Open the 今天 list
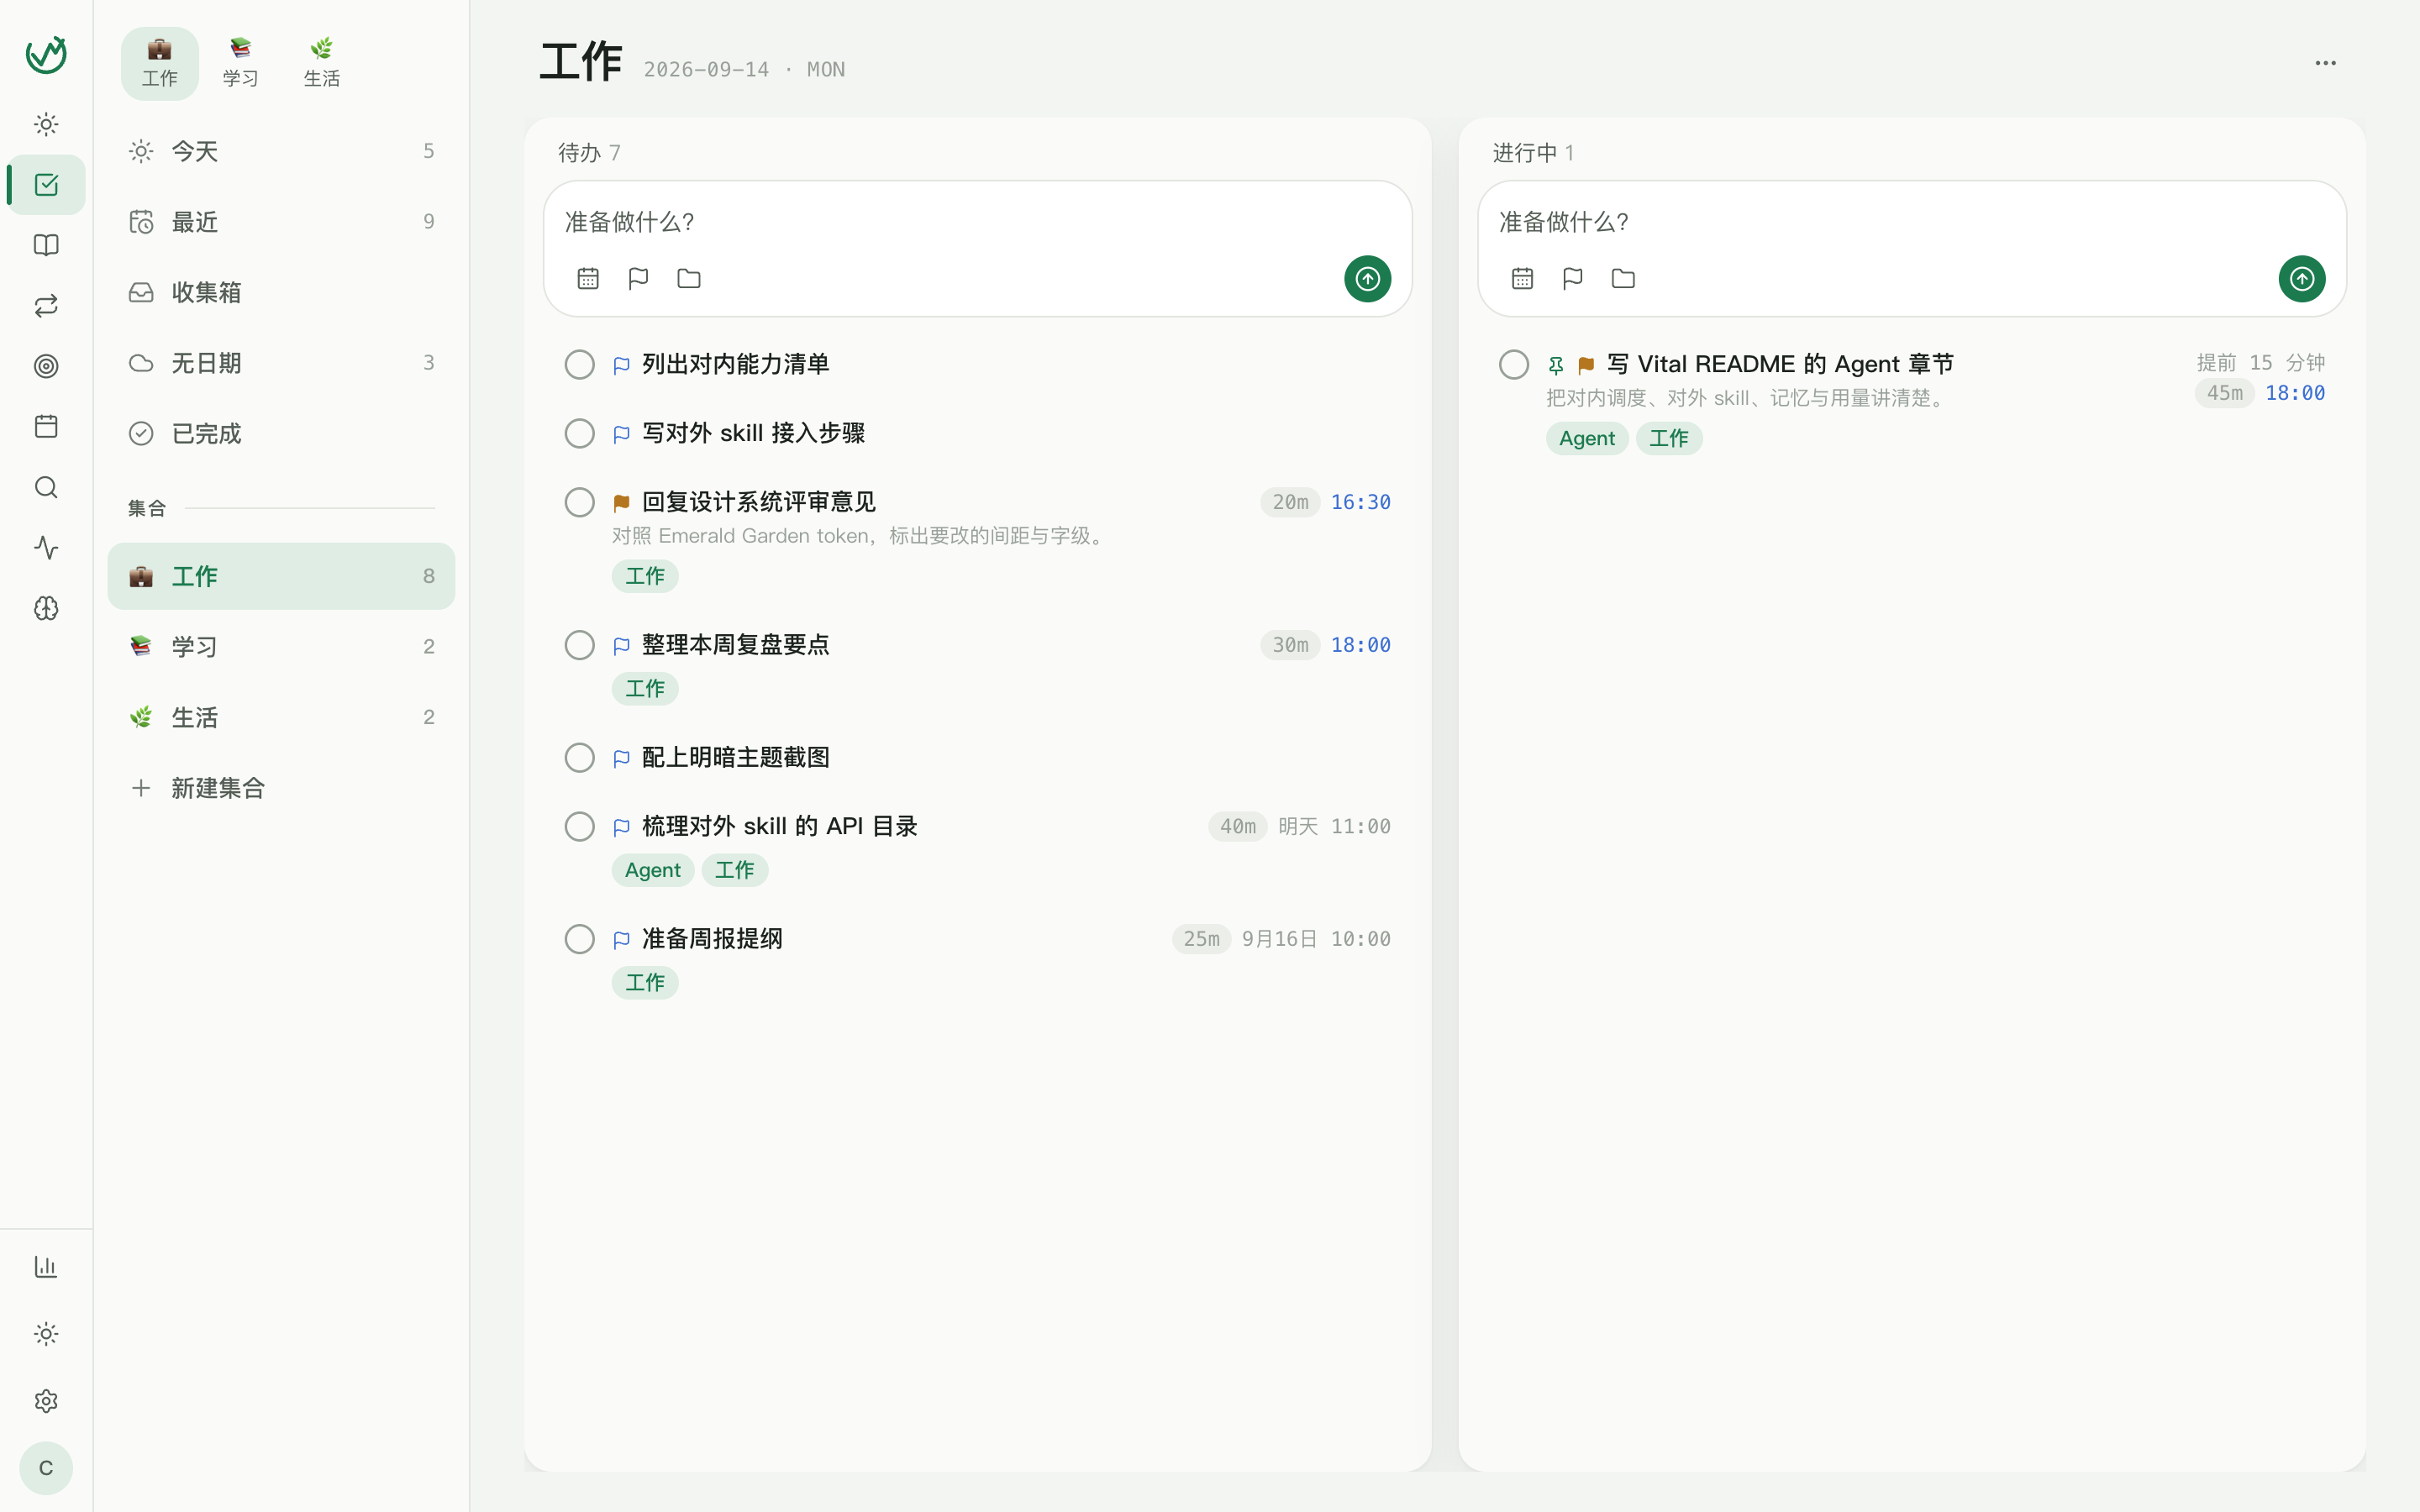 281,151
